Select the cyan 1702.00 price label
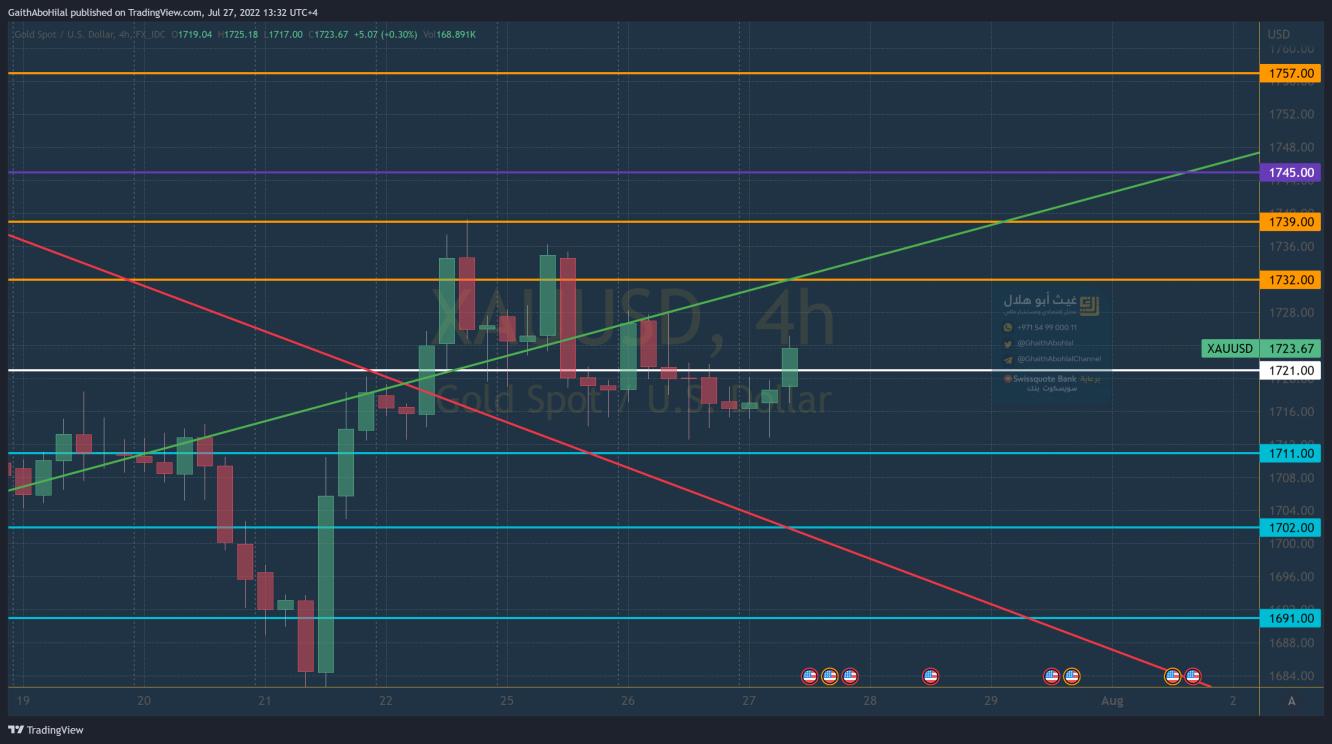 click(1290, 527)
